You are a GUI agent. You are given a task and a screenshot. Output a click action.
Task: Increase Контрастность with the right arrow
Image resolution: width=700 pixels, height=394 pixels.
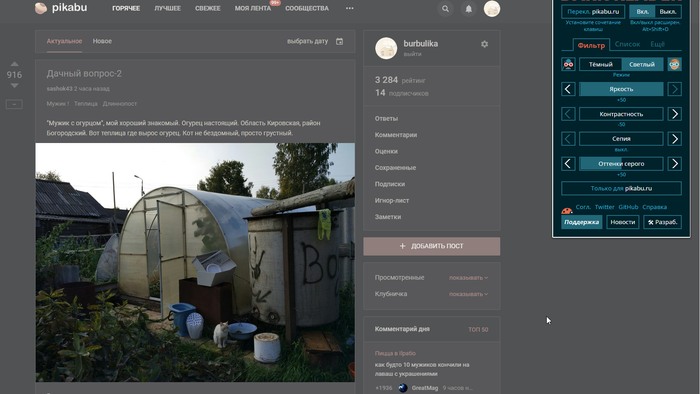(x=675, y=114)
